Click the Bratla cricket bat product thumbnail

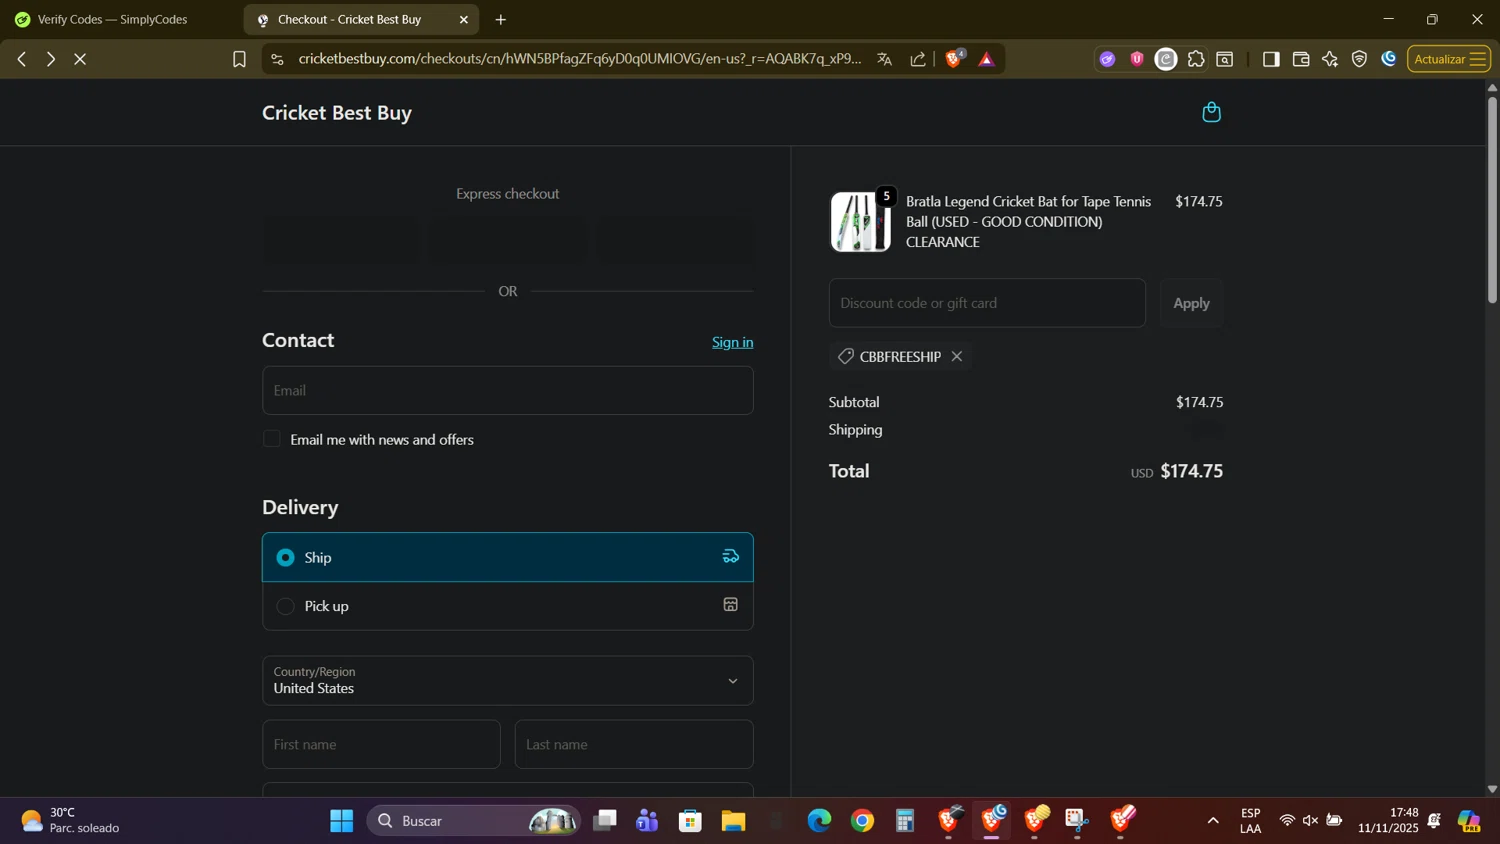coord(860,222)
